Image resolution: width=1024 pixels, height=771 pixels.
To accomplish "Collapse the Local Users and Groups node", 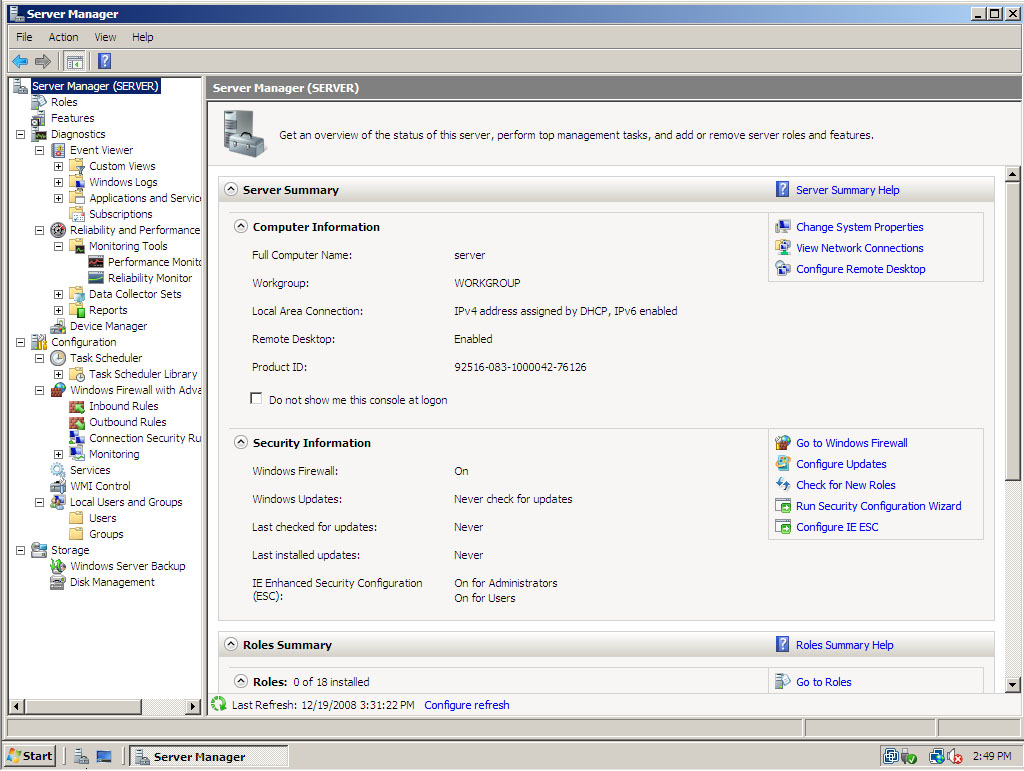I will (39, 502).
